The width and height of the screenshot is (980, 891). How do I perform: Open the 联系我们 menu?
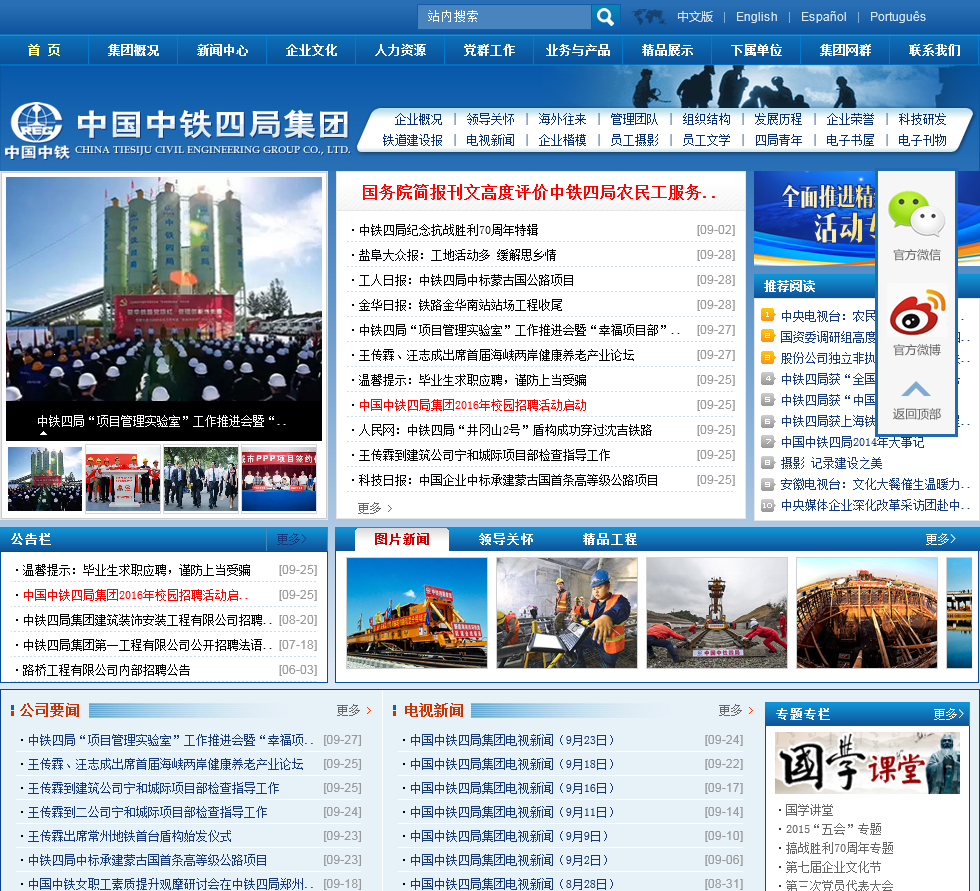click(x=934, y=50)
